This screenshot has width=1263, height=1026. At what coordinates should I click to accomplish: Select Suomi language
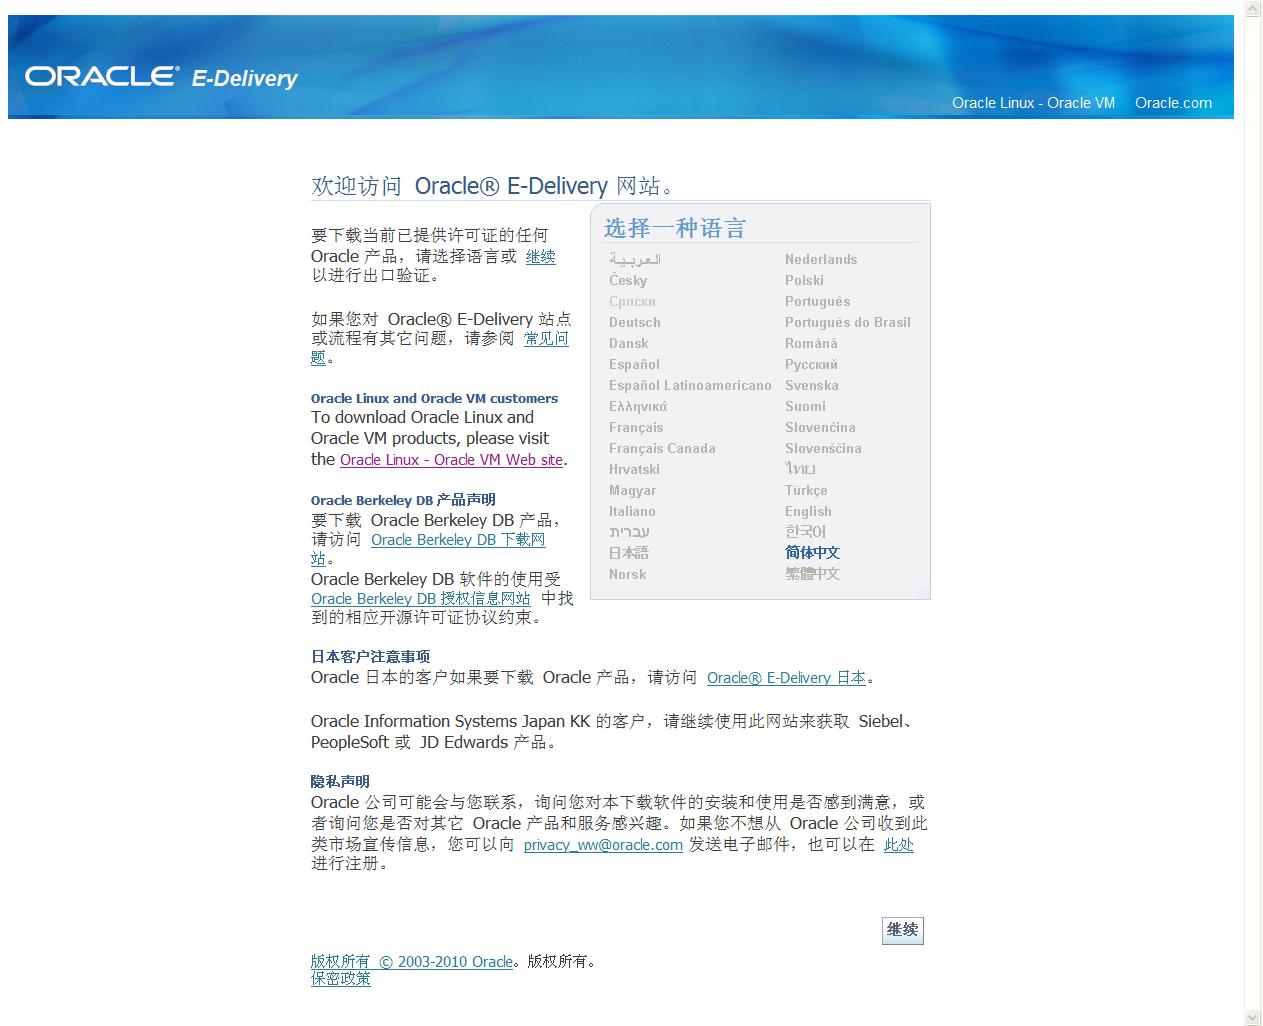tap(805, 406)
